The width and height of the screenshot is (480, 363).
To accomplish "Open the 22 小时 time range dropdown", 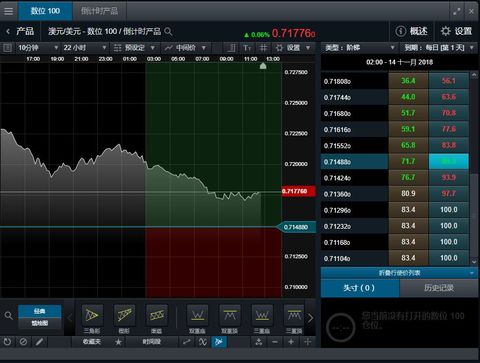I will click(85, 48).
